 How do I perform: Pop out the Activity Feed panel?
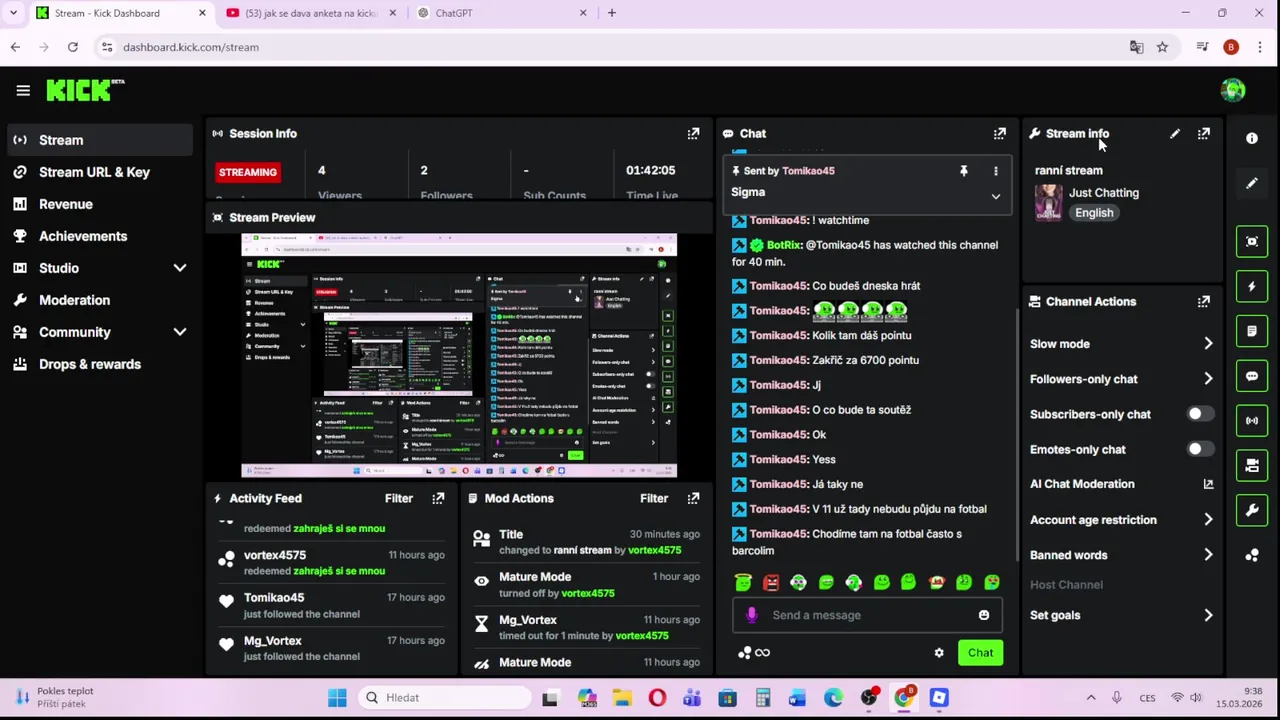438,498
